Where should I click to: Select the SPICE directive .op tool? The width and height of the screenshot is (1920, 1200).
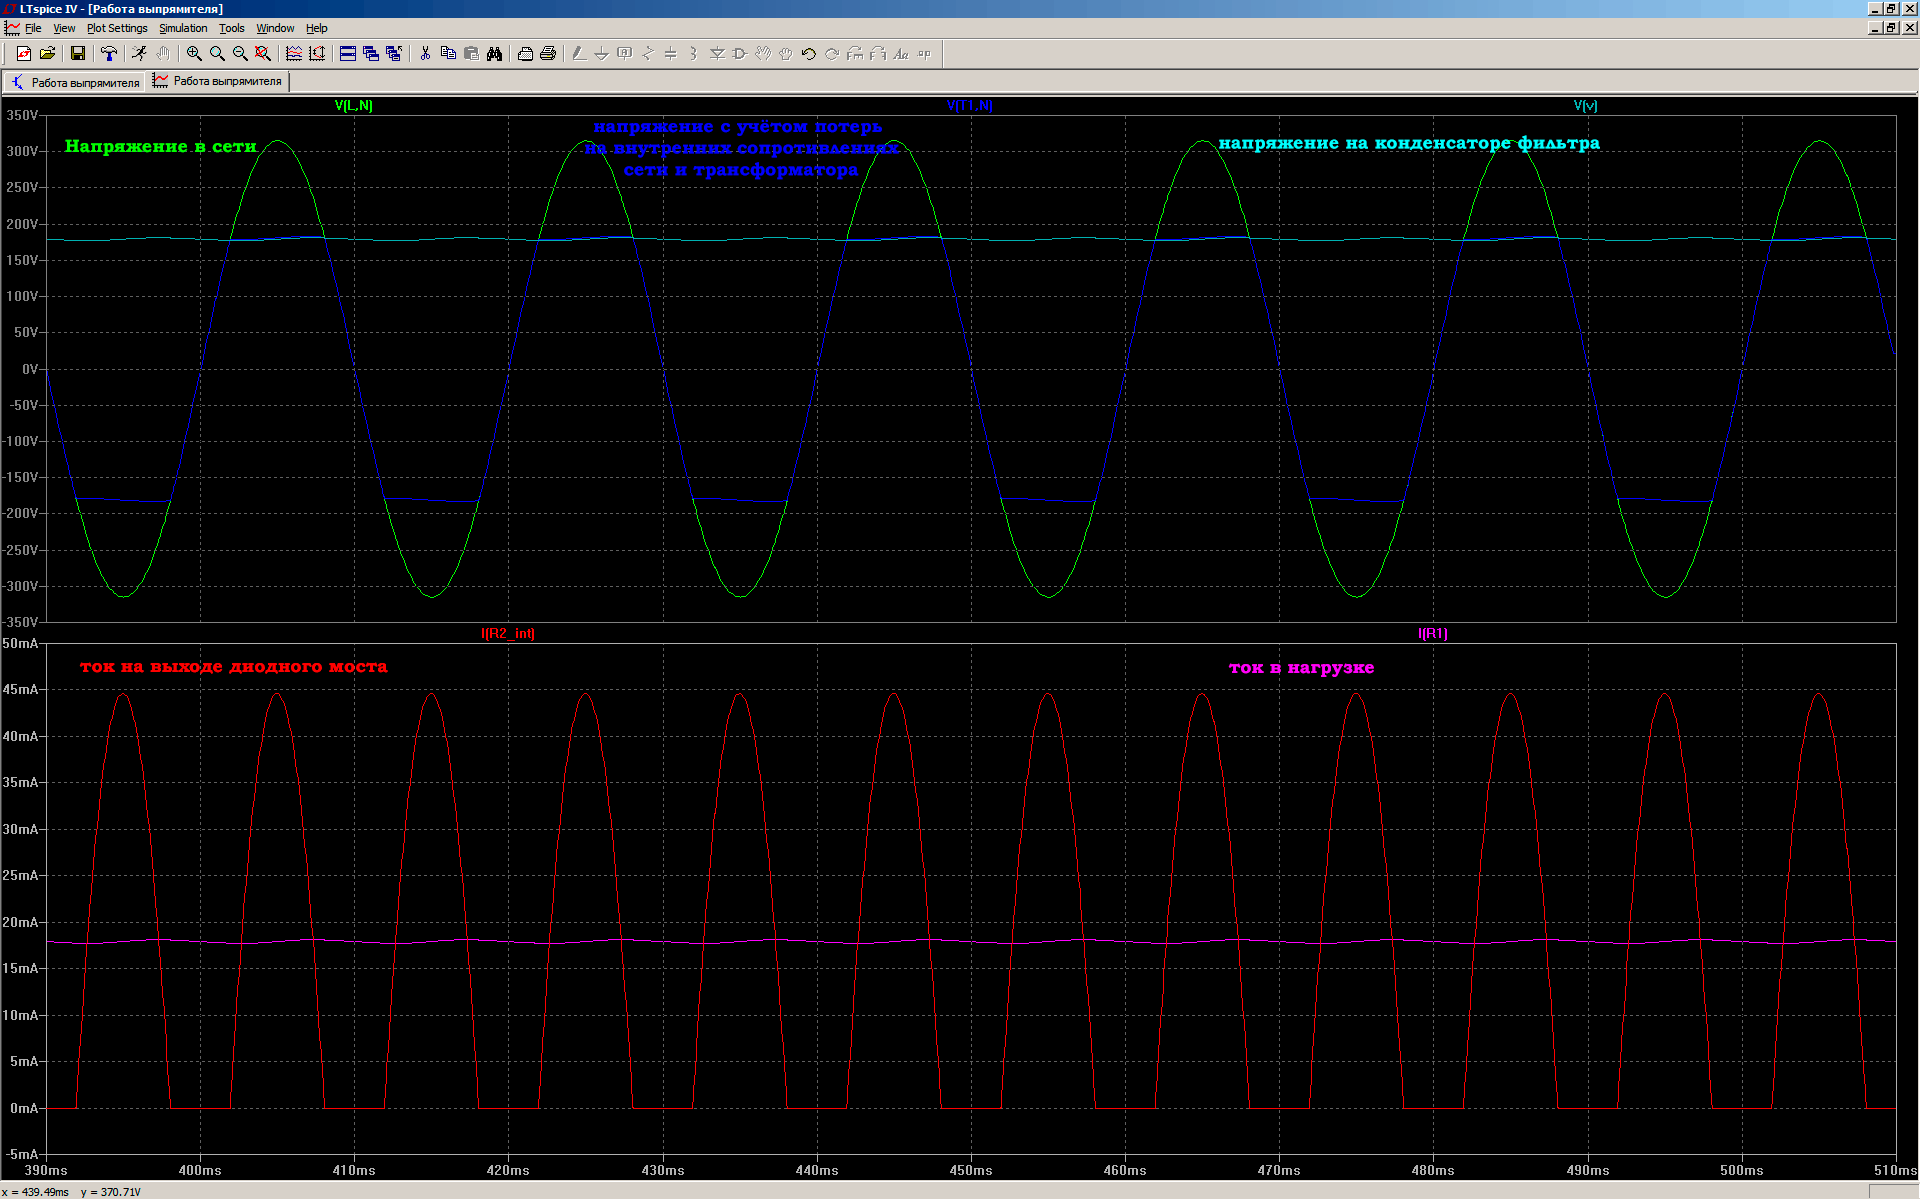pos(924,54)
